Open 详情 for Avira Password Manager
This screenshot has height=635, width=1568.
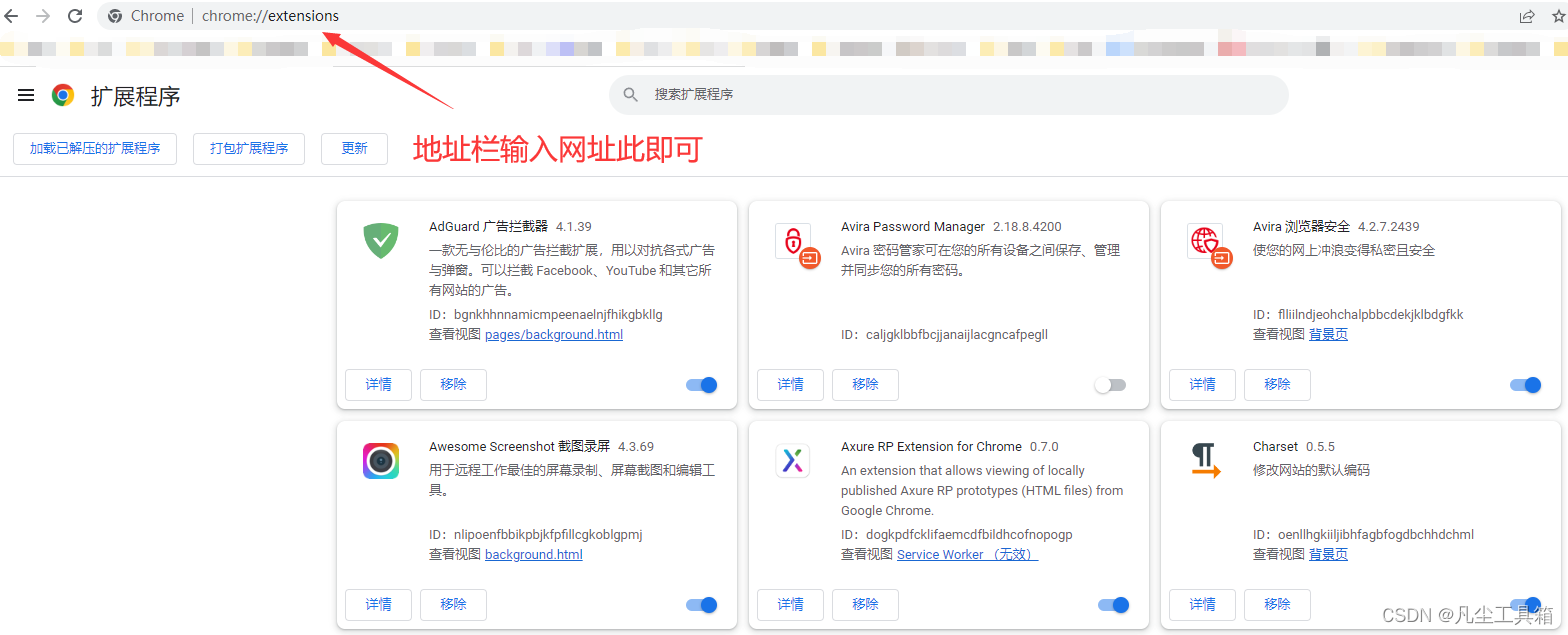tap(790, 385)
